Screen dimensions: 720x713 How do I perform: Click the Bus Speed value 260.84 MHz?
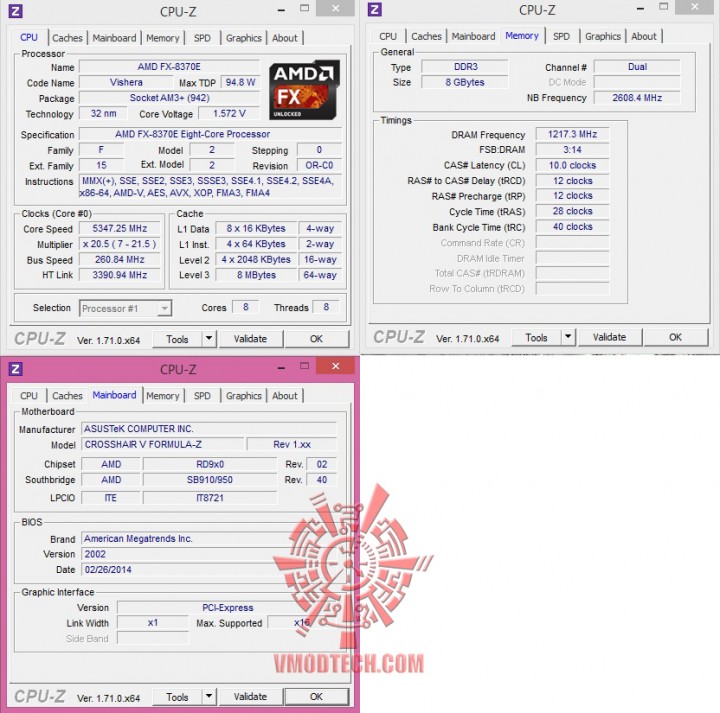(x=119, y=259)
